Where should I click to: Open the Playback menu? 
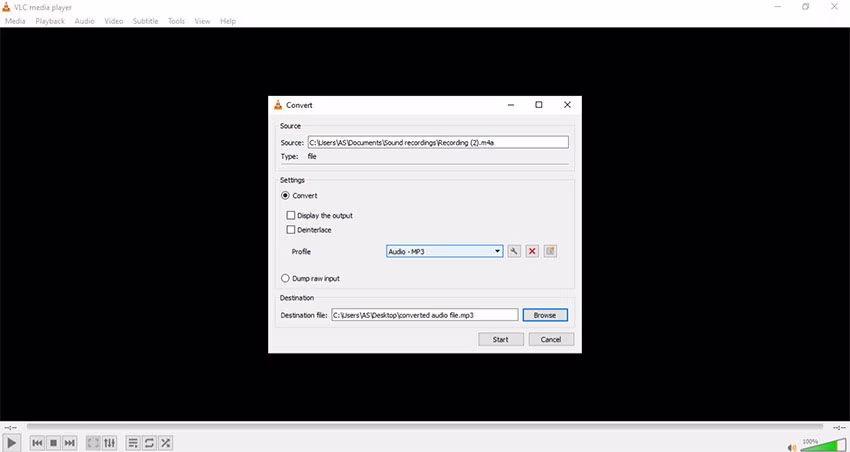50,21
